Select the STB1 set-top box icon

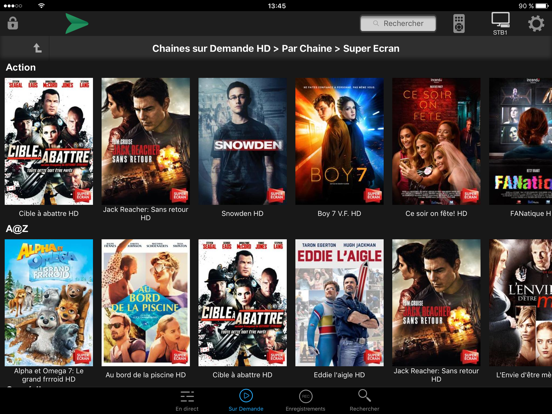coord(500,24)
